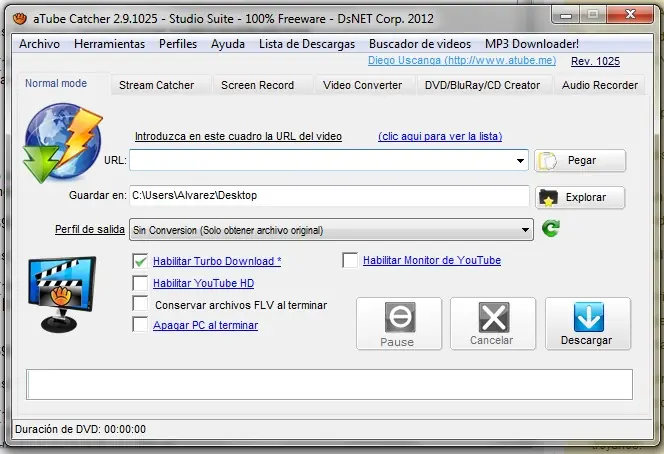Close the aTube Catcher window
Screen dimensions: 664x454
630,15
